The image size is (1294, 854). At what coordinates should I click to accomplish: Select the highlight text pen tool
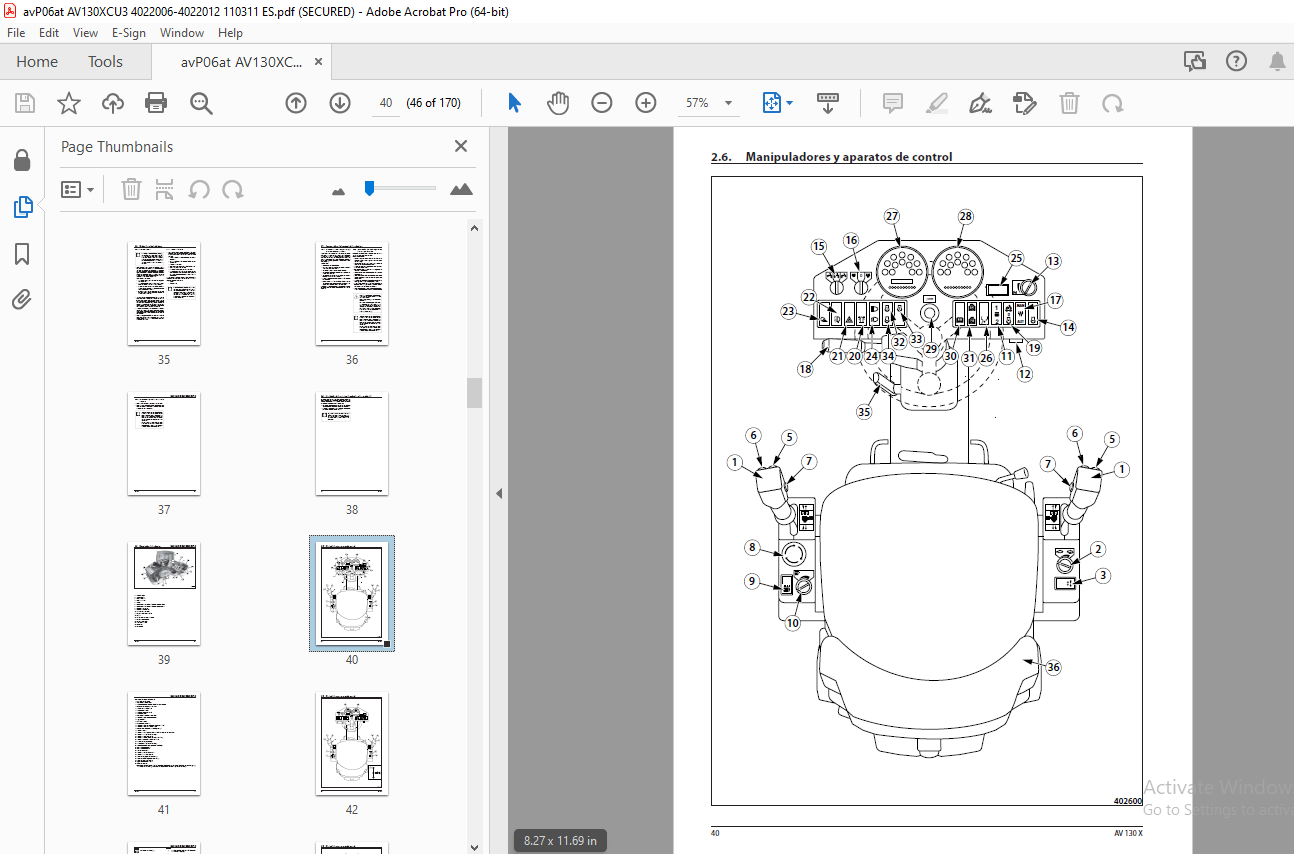937,103
